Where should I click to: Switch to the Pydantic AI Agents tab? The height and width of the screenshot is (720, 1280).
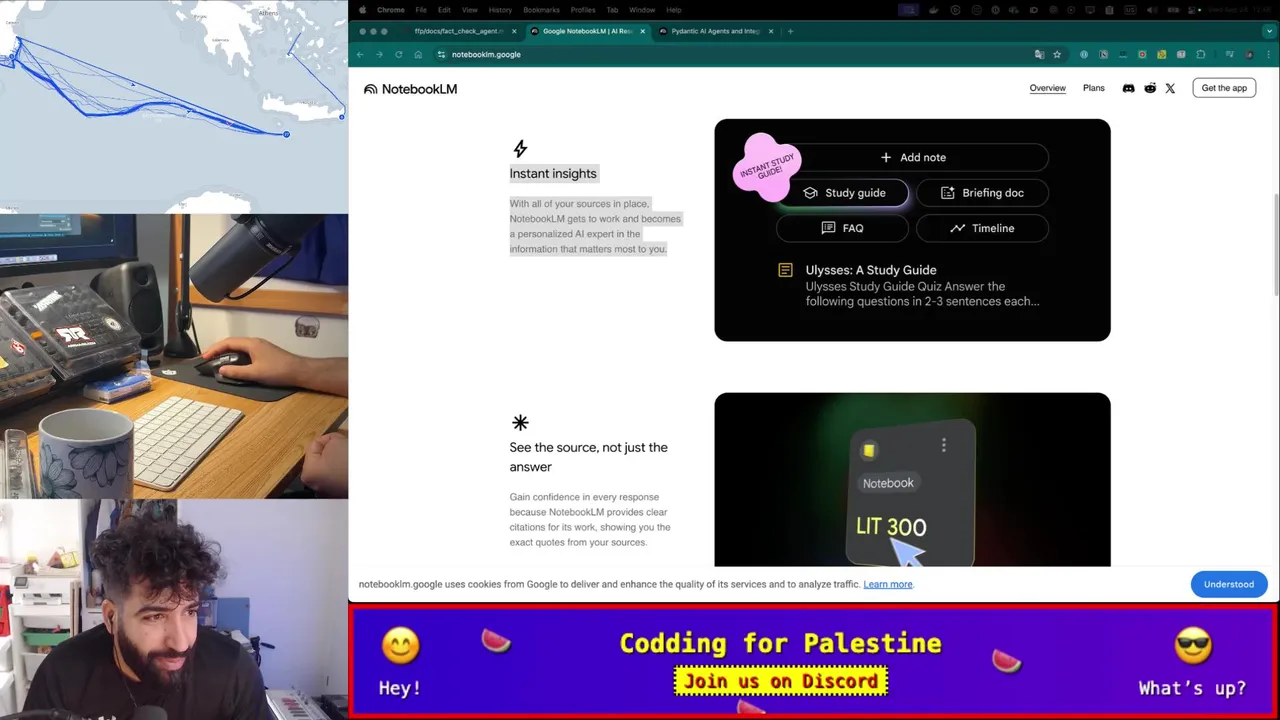[x=716, y=31]
